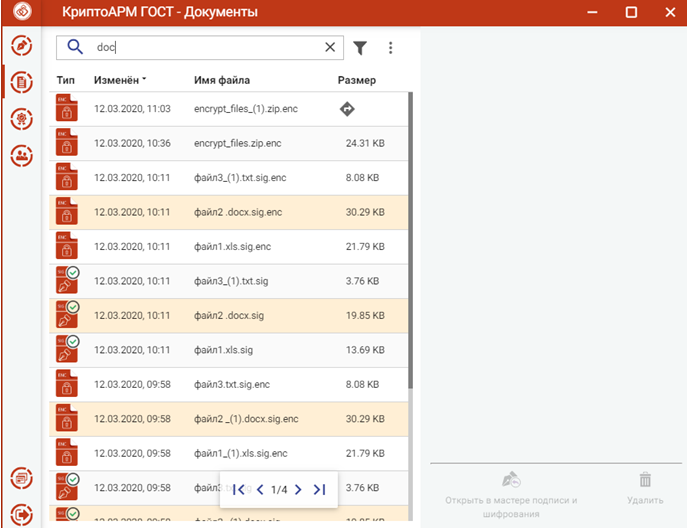Select file name файл2 .docx.sig
The width and height of the screenshot is (687, 528).
pos(229,315)
